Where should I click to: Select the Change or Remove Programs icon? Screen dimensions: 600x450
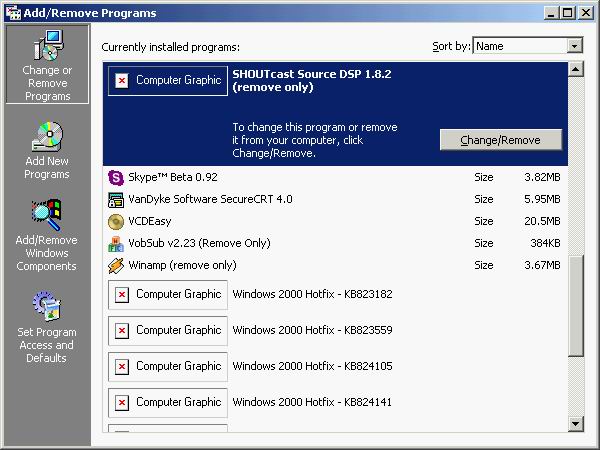tap(48, 46)
